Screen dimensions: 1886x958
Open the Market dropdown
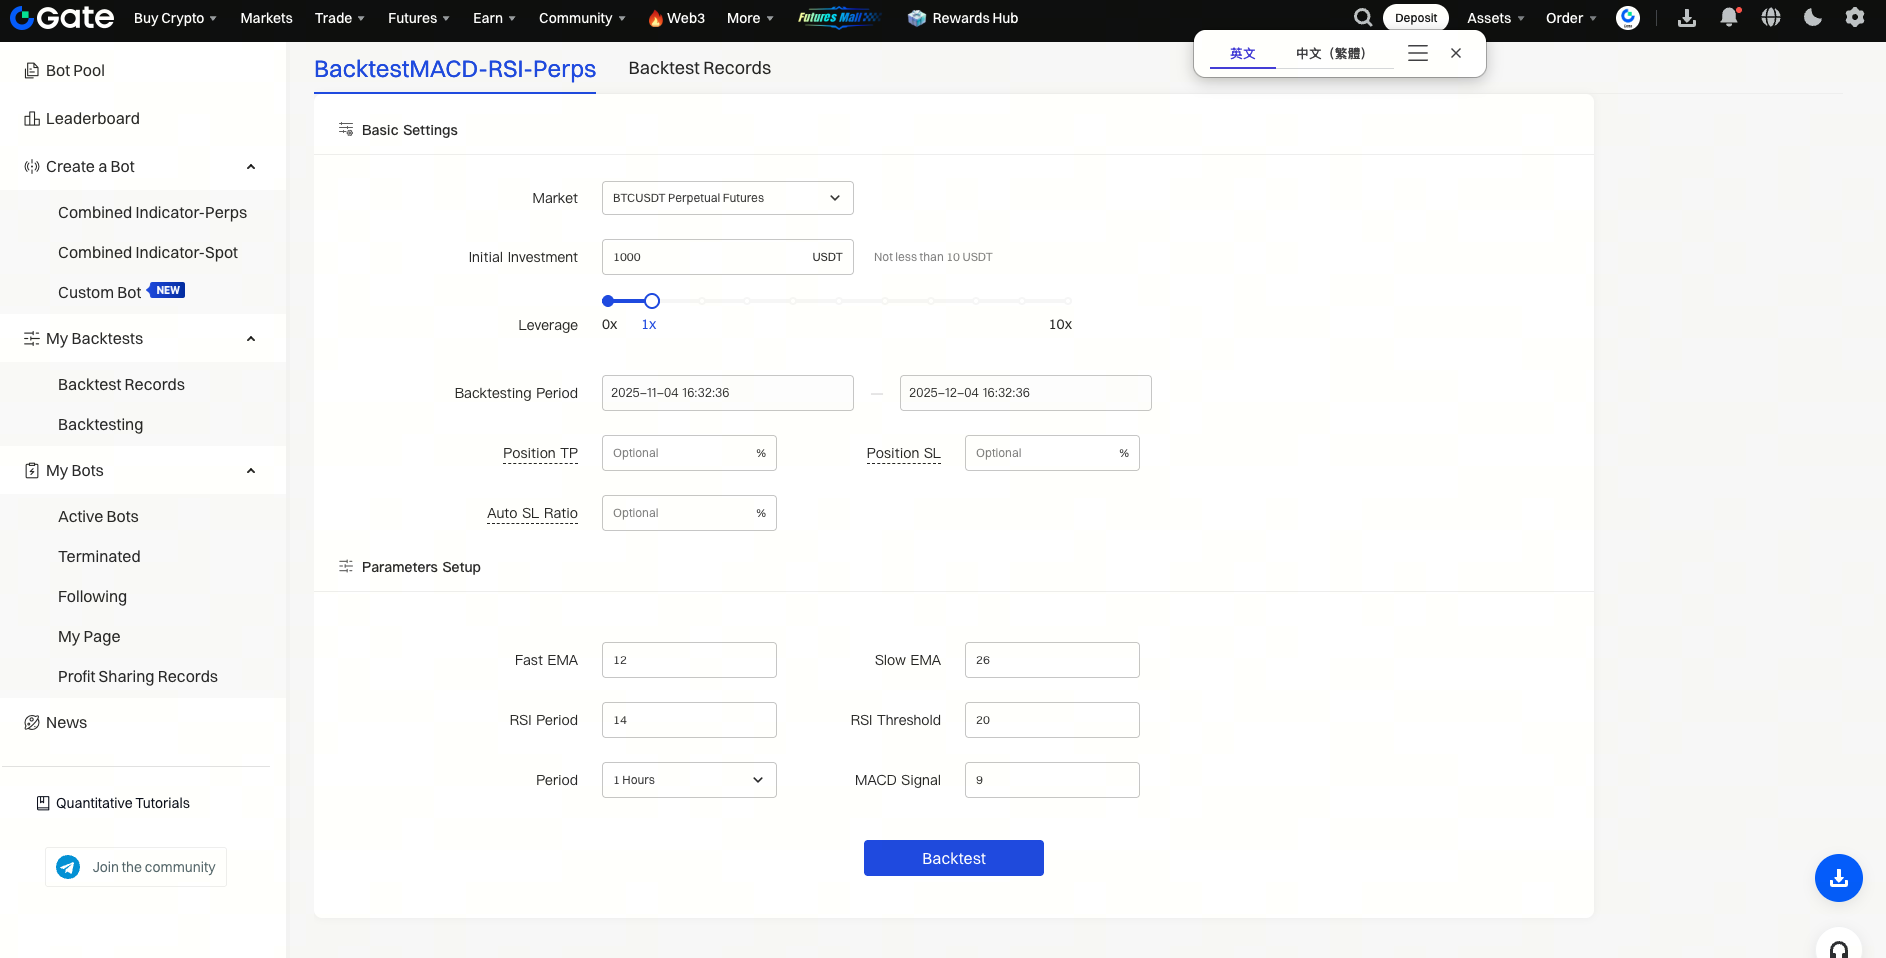[727, 198]
